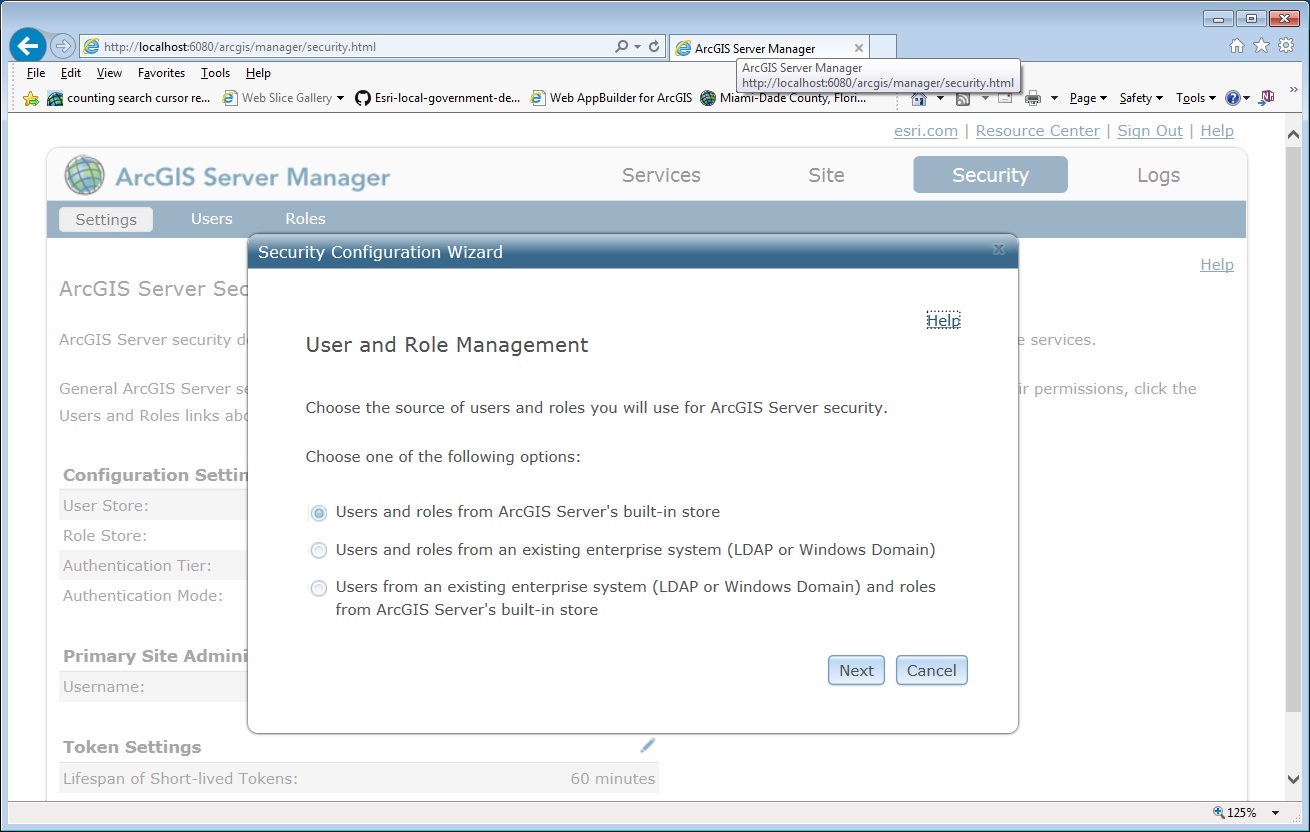Open the Help link inside the wizard
This screenshot has height=832, width=1310.
point(943,321)
